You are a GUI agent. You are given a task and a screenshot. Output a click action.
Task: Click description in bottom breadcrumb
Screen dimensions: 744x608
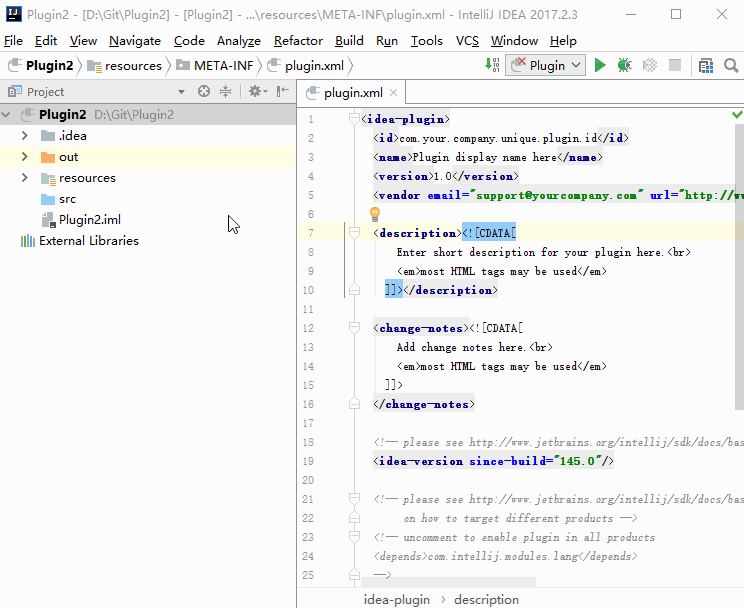[486, 599]
